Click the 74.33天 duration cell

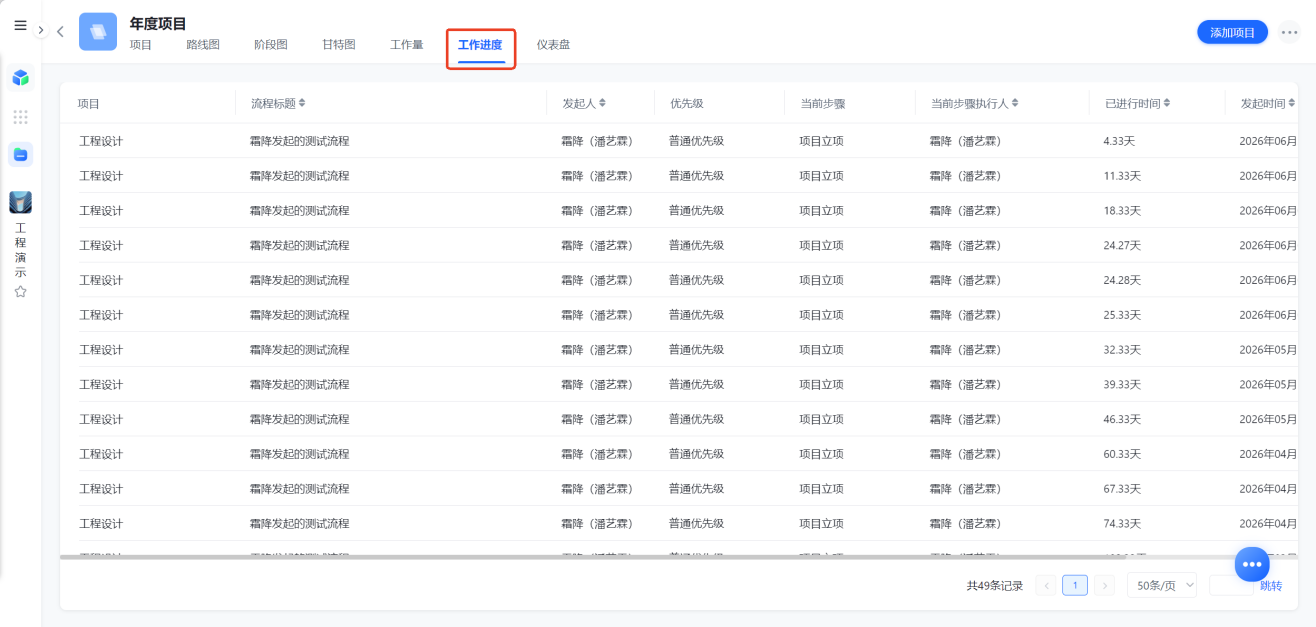click(x=1122, y=523)
